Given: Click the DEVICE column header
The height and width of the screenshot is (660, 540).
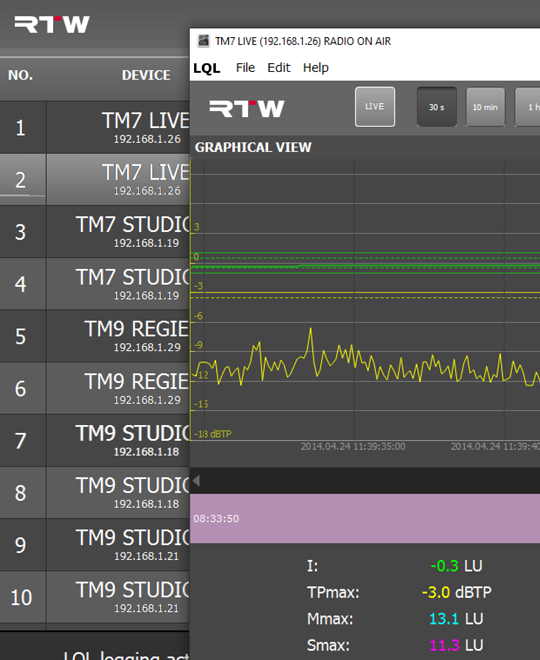Looking at the screenshot, I should click(x=146, y=75).
